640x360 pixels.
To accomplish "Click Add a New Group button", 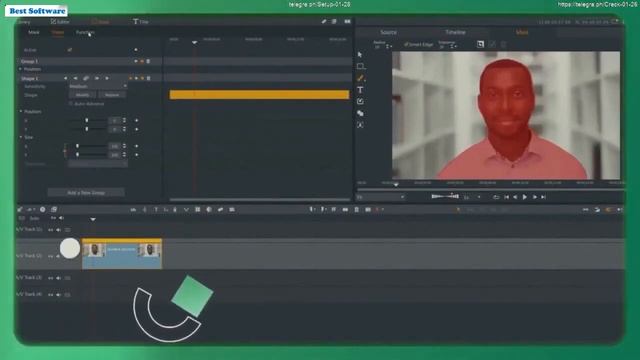I will pos(86,193).
